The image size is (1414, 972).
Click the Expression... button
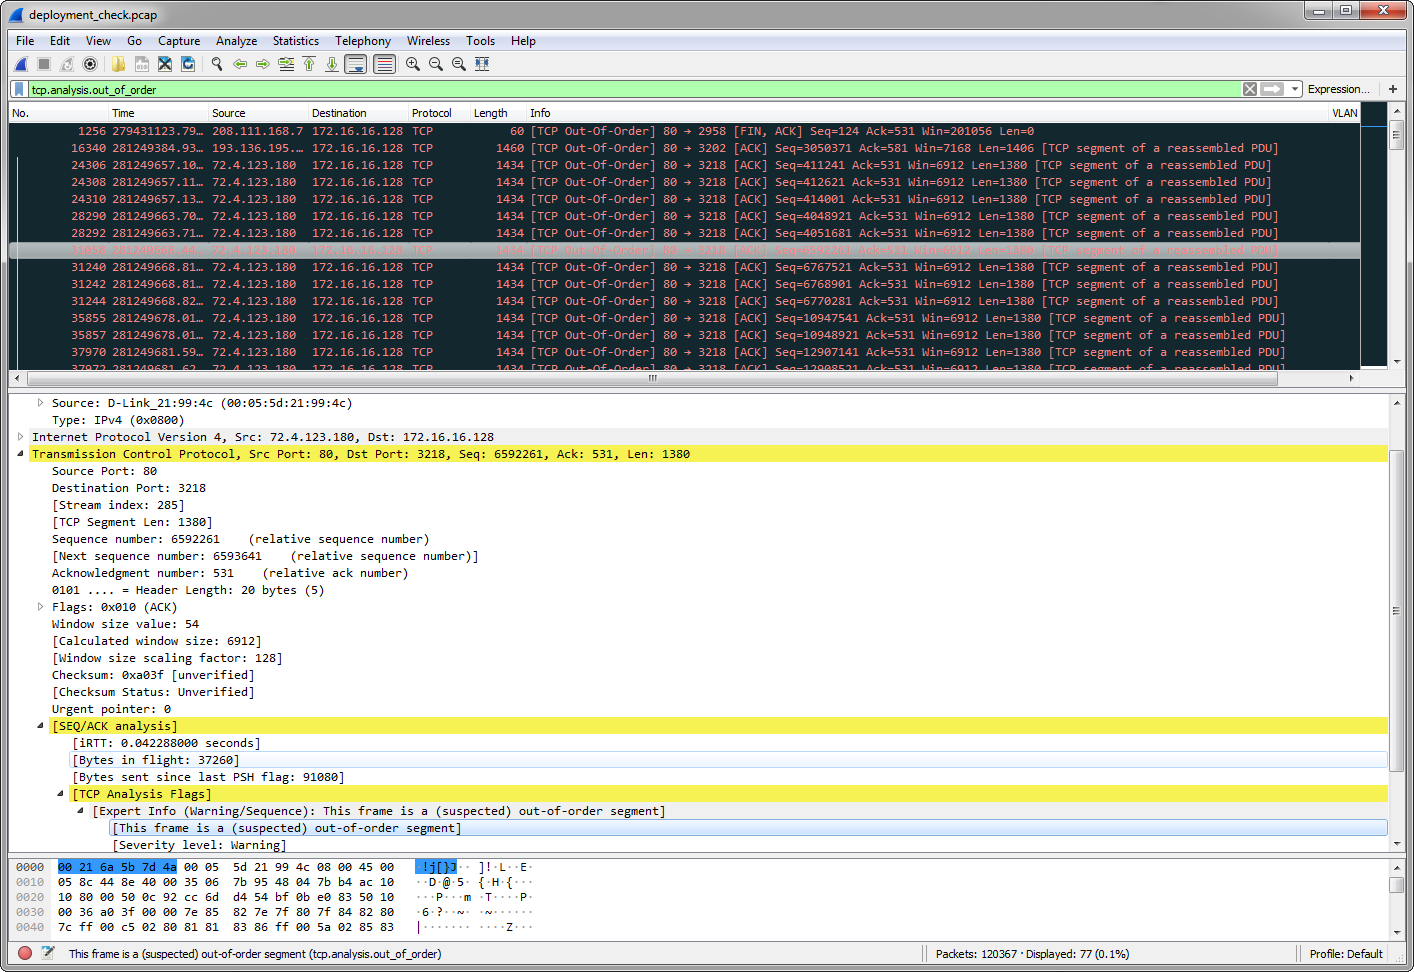1338,89
